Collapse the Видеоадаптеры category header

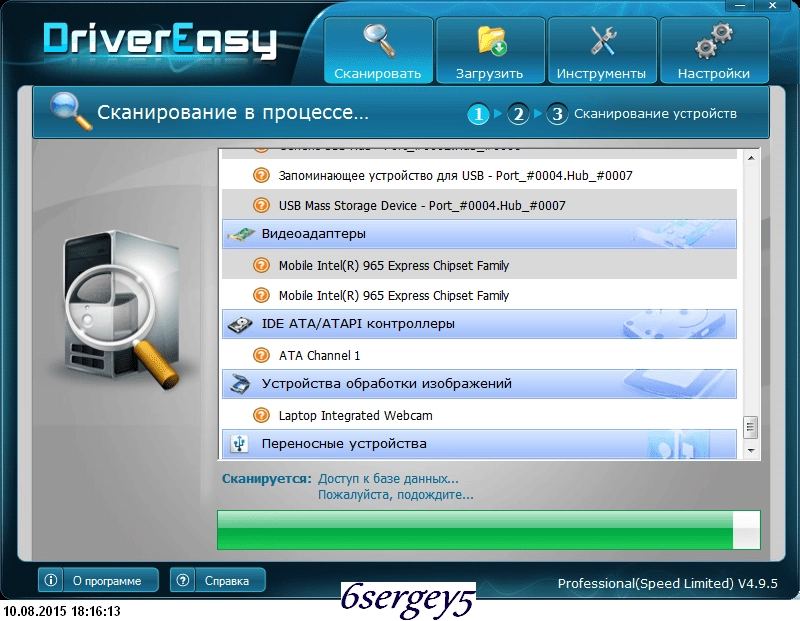click(x=479, y=234)
